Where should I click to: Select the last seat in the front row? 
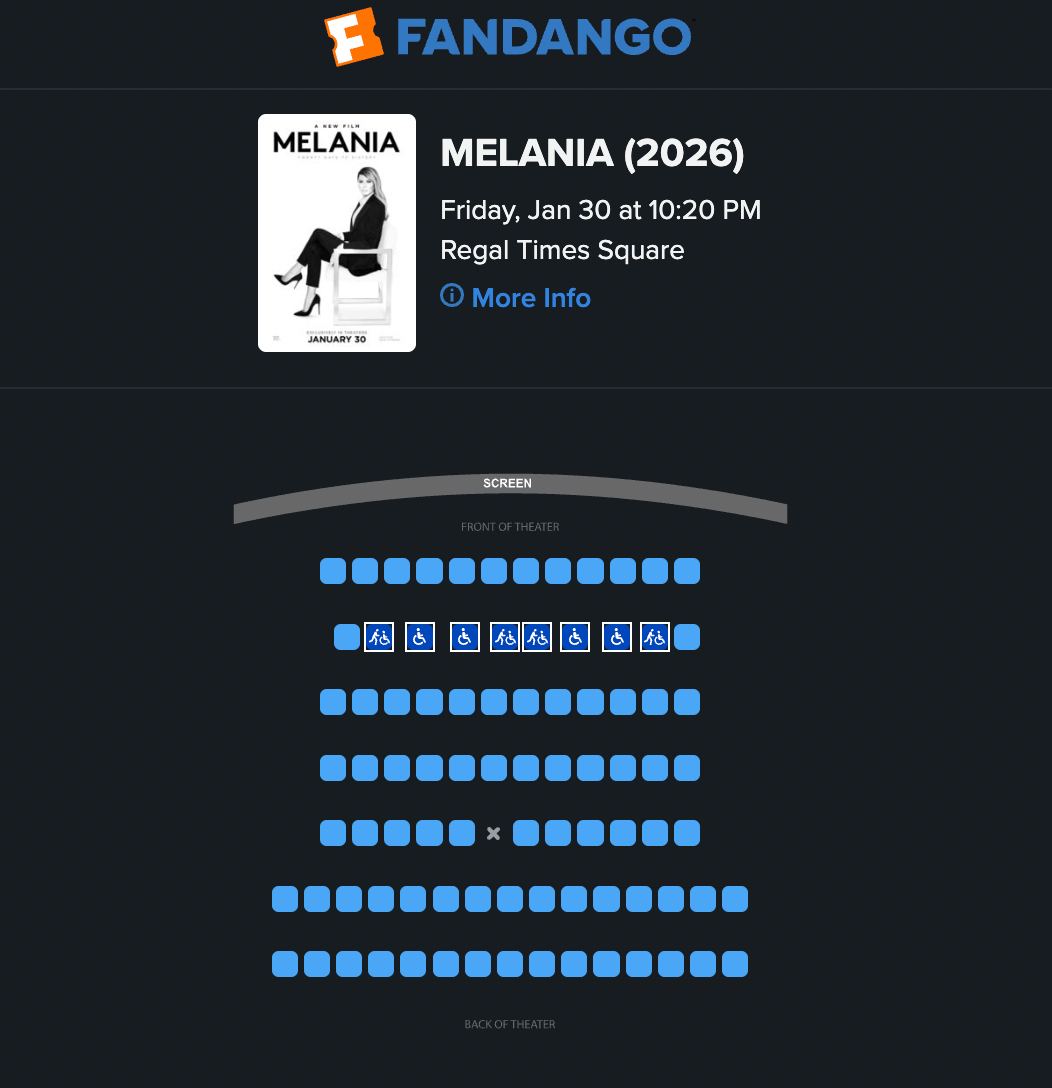(x=687, y=572)
